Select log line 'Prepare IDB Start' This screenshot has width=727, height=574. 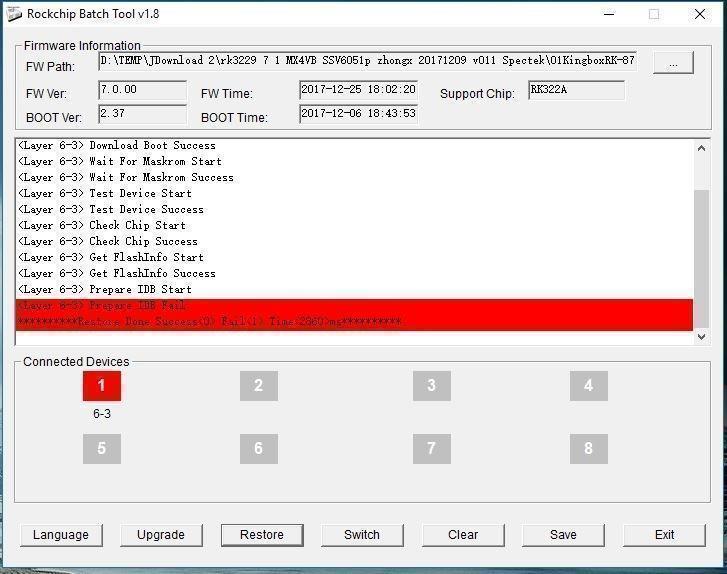tap(105, 289)
